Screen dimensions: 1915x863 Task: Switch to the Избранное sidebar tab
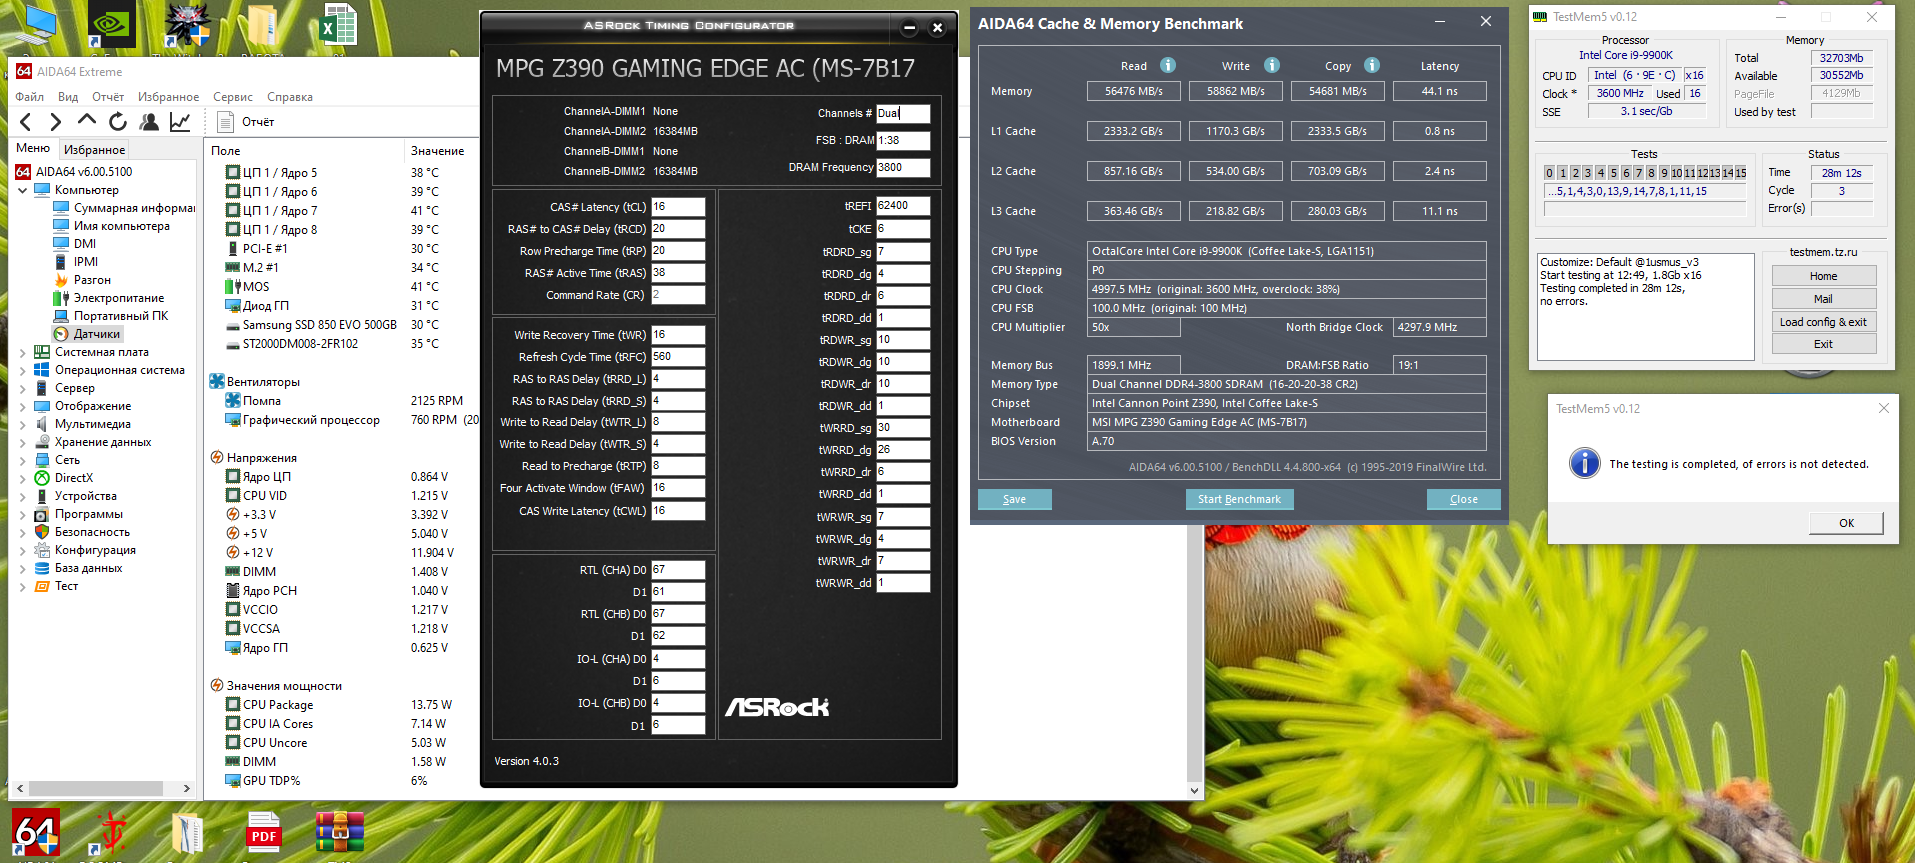[94, 150]
